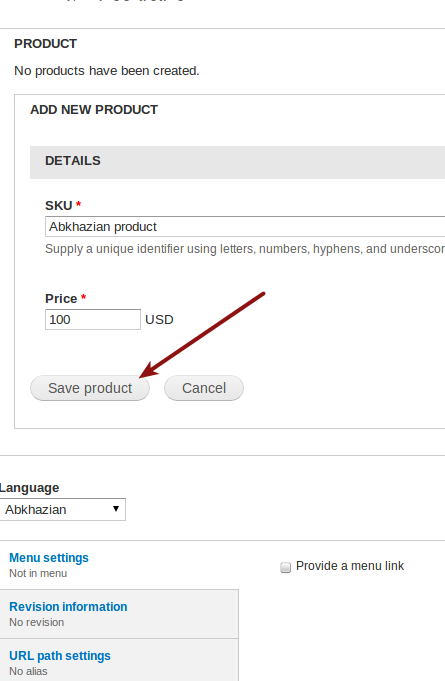The width and height of the screenshot is (445, 681).
Task: Click the 'No revision' summary text
Action: (36, 622)
